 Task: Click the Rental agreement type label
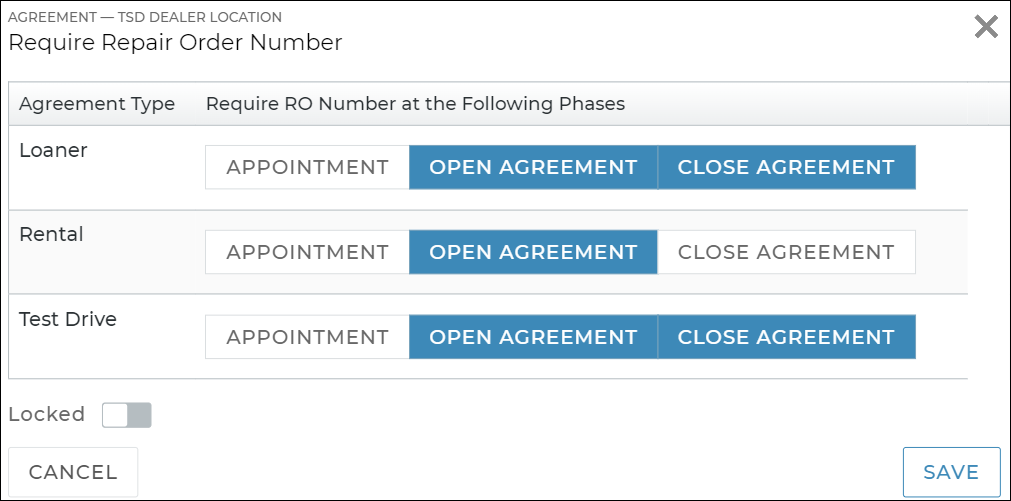(52, 235)
